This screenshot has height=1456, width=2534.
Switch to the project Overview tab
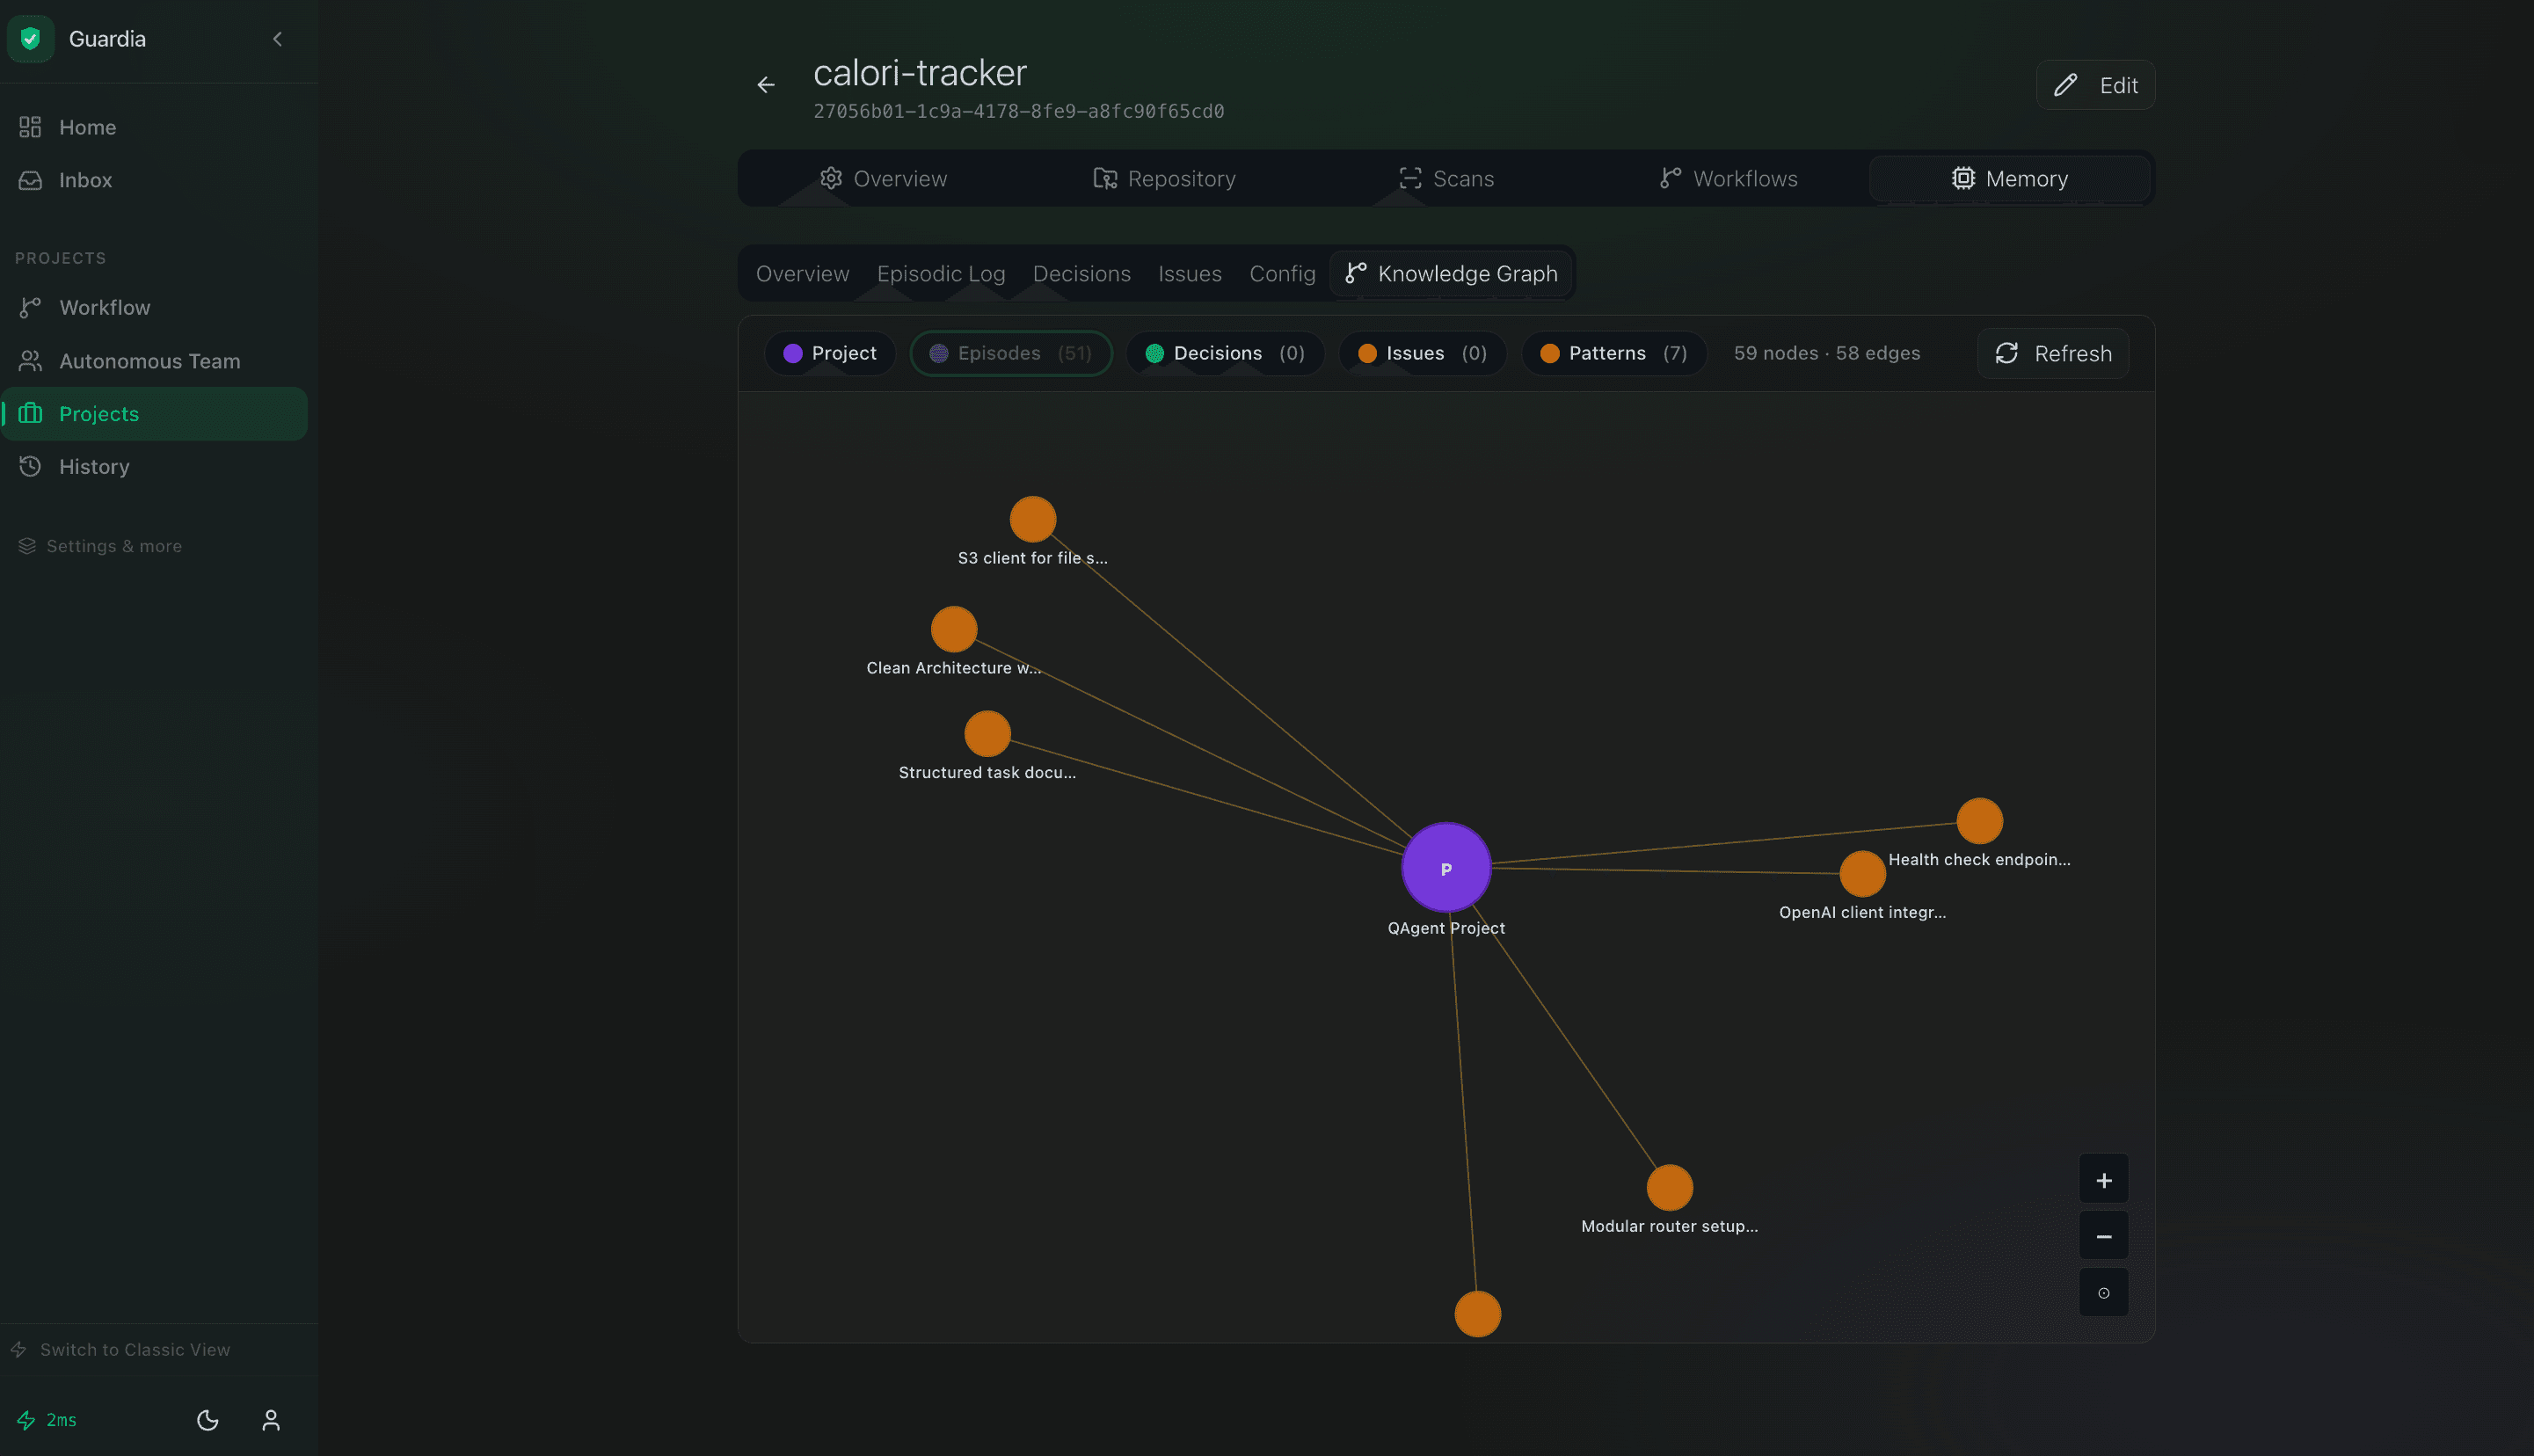tap(883, 179)
